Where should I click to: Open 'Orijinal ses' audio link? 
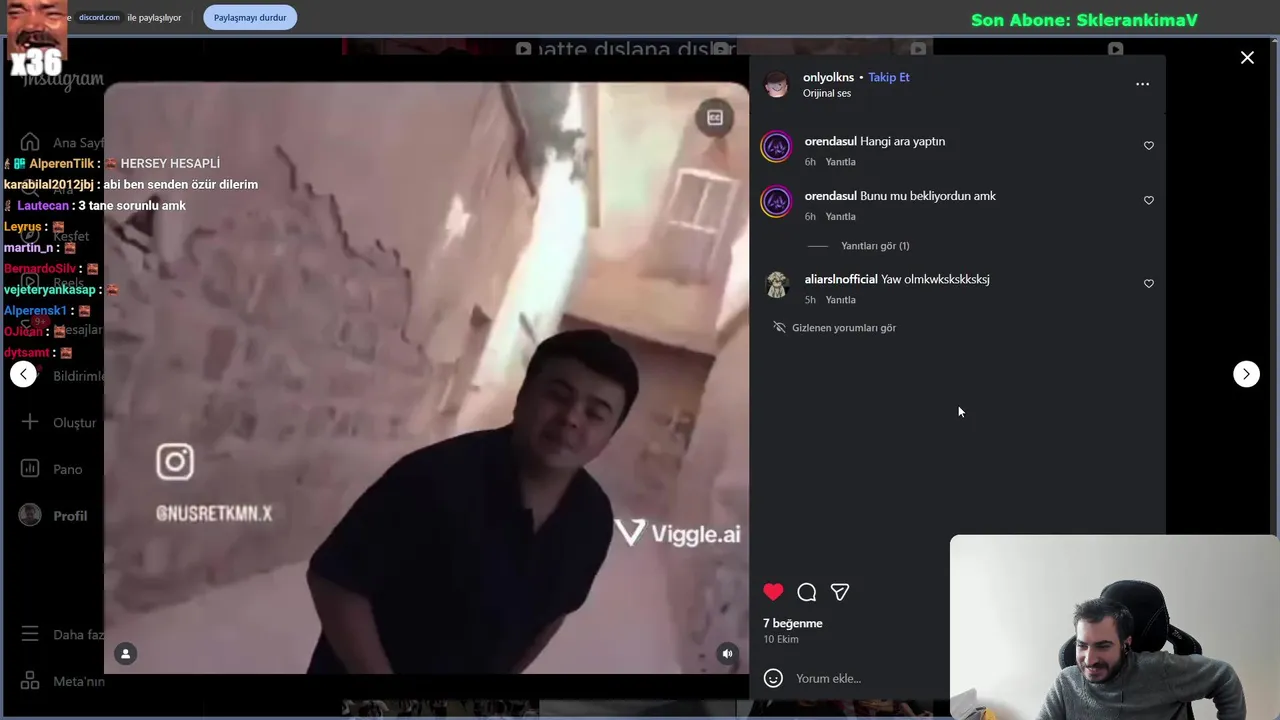[827, 93]
